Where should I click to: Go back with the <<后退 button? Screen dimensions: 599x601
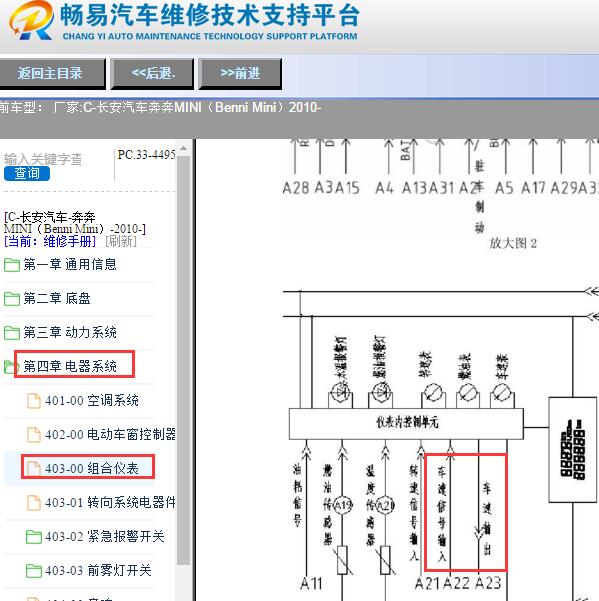click(153, 73)
